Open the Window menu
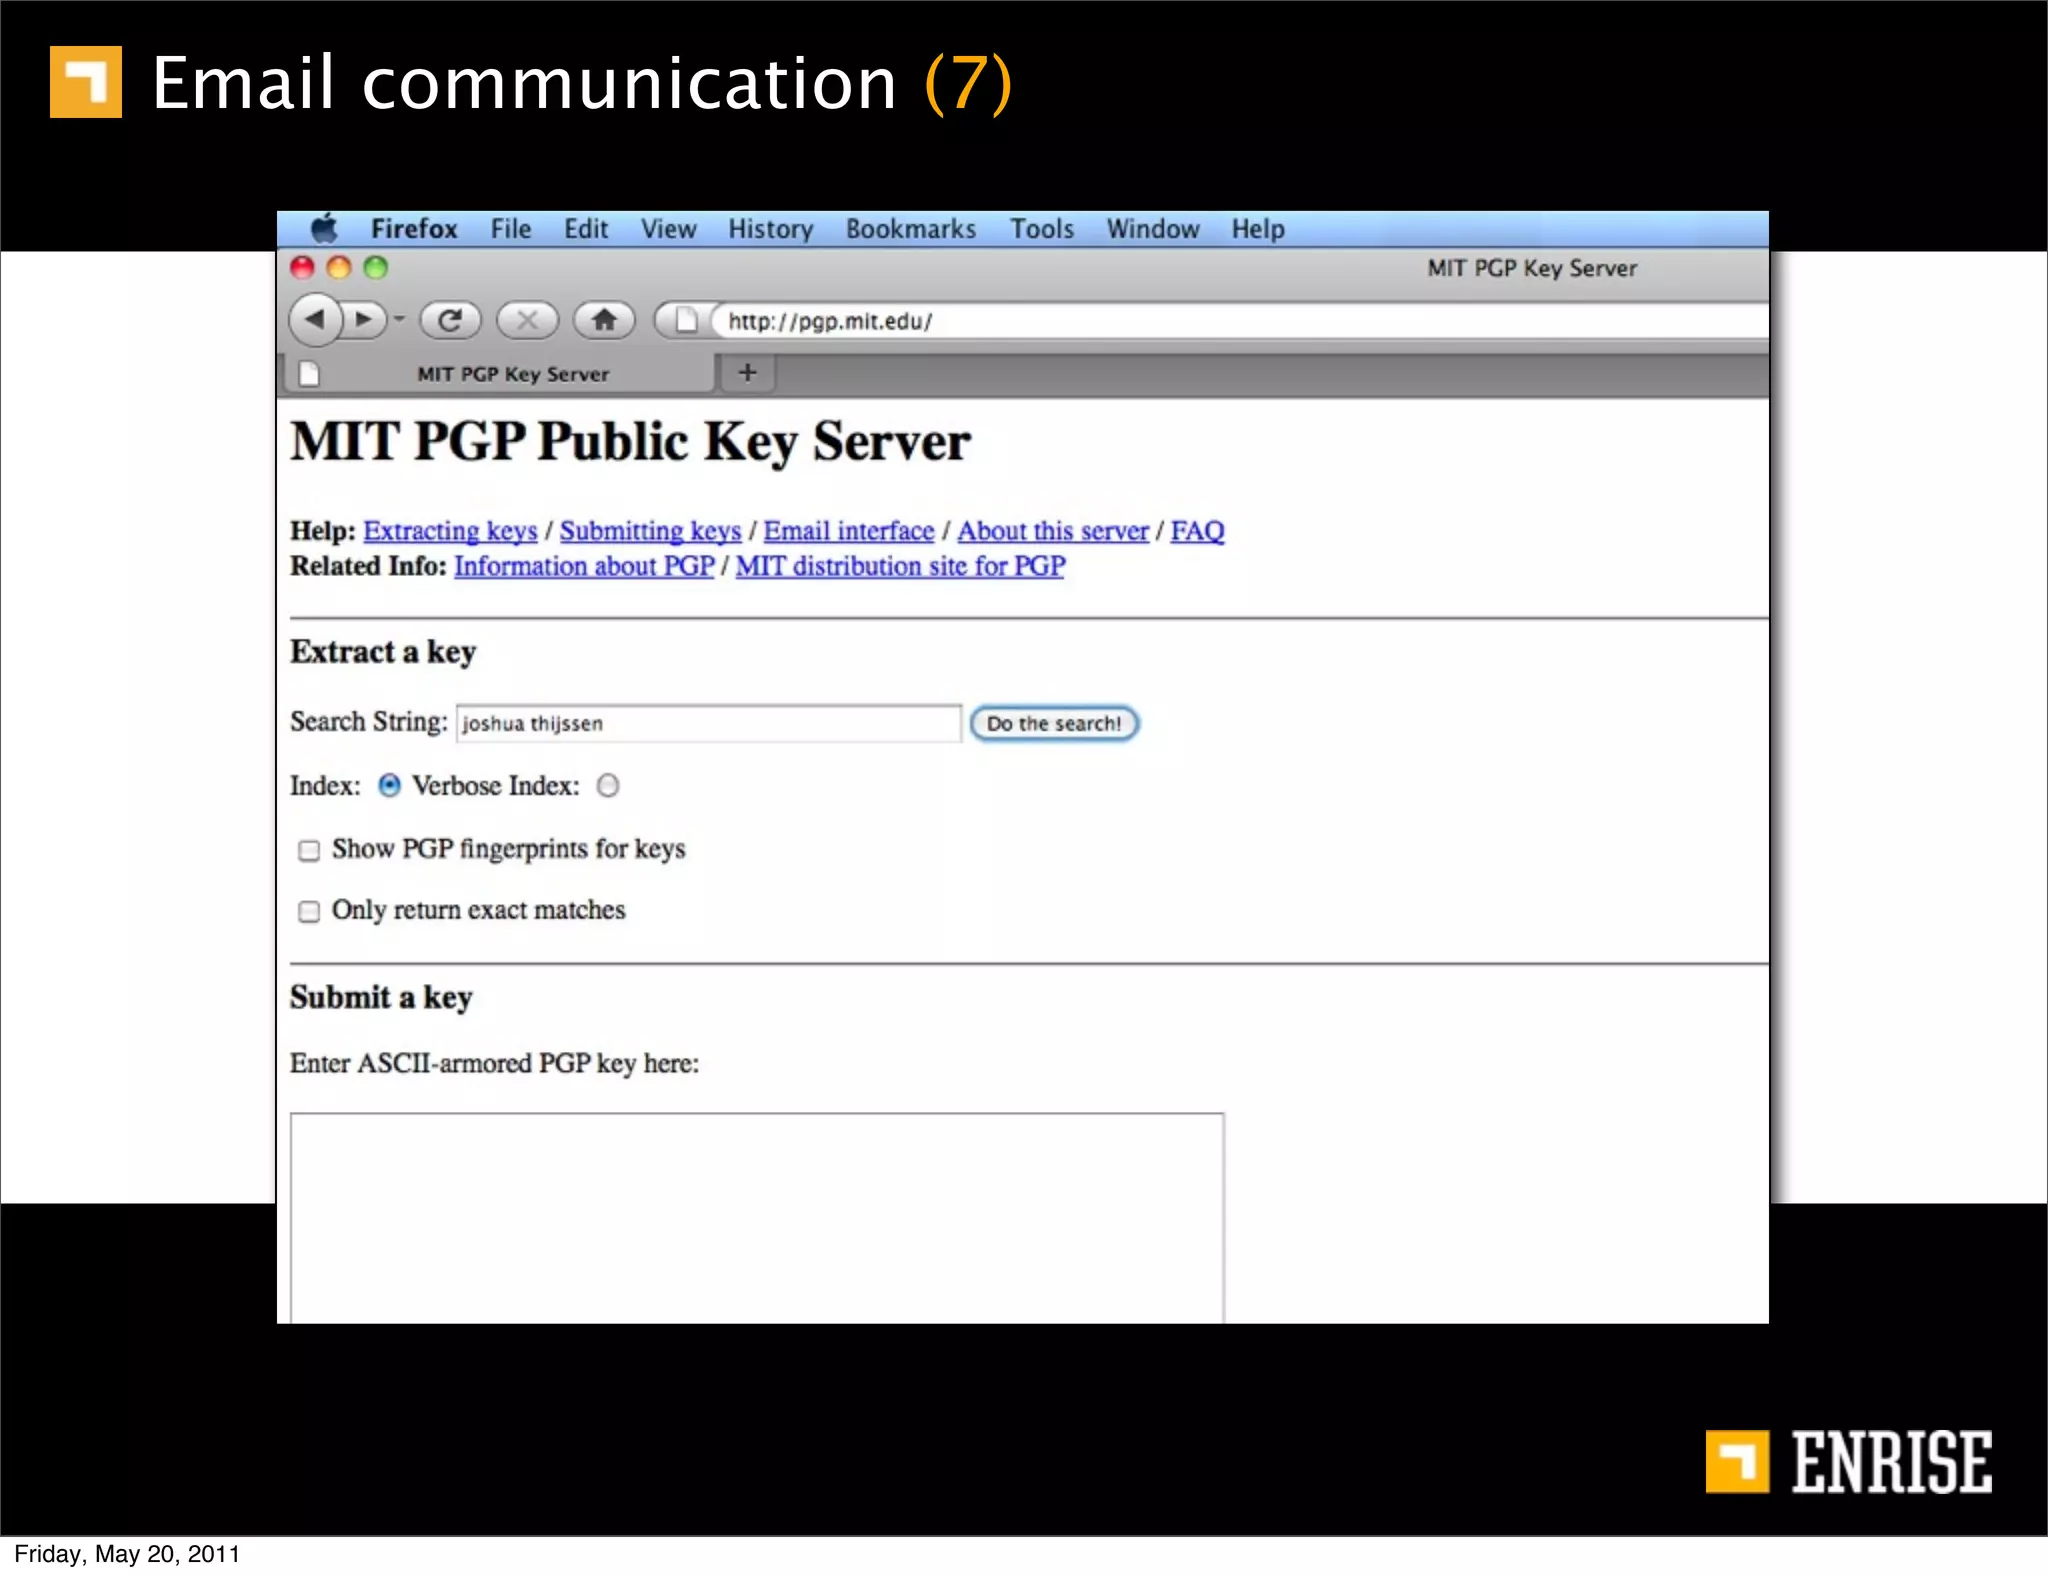 click(x=1152, y=229)
